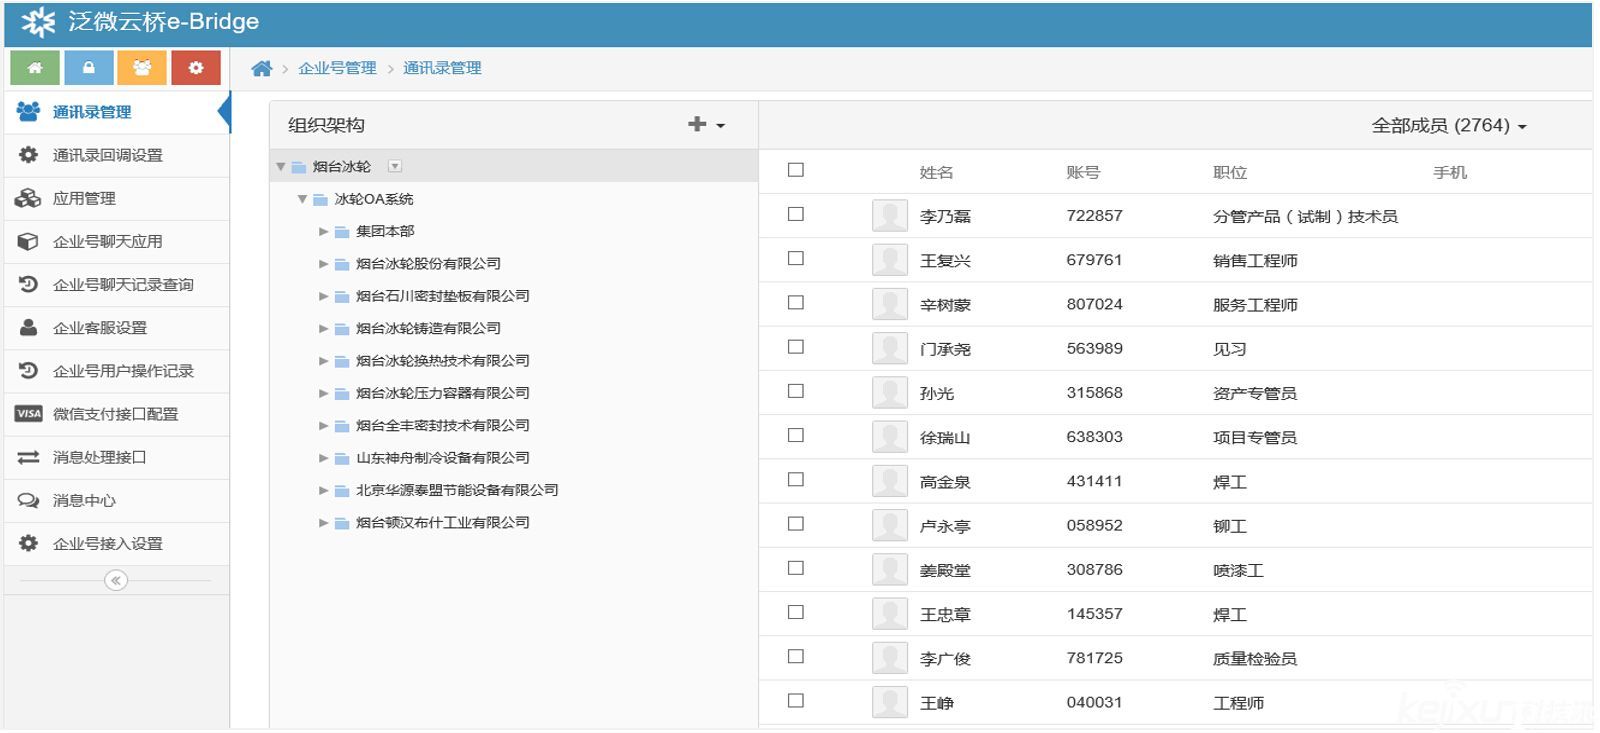Click the avatar of 李乃磊
This screenshot has width=1600, height=733.
(889, 216)
